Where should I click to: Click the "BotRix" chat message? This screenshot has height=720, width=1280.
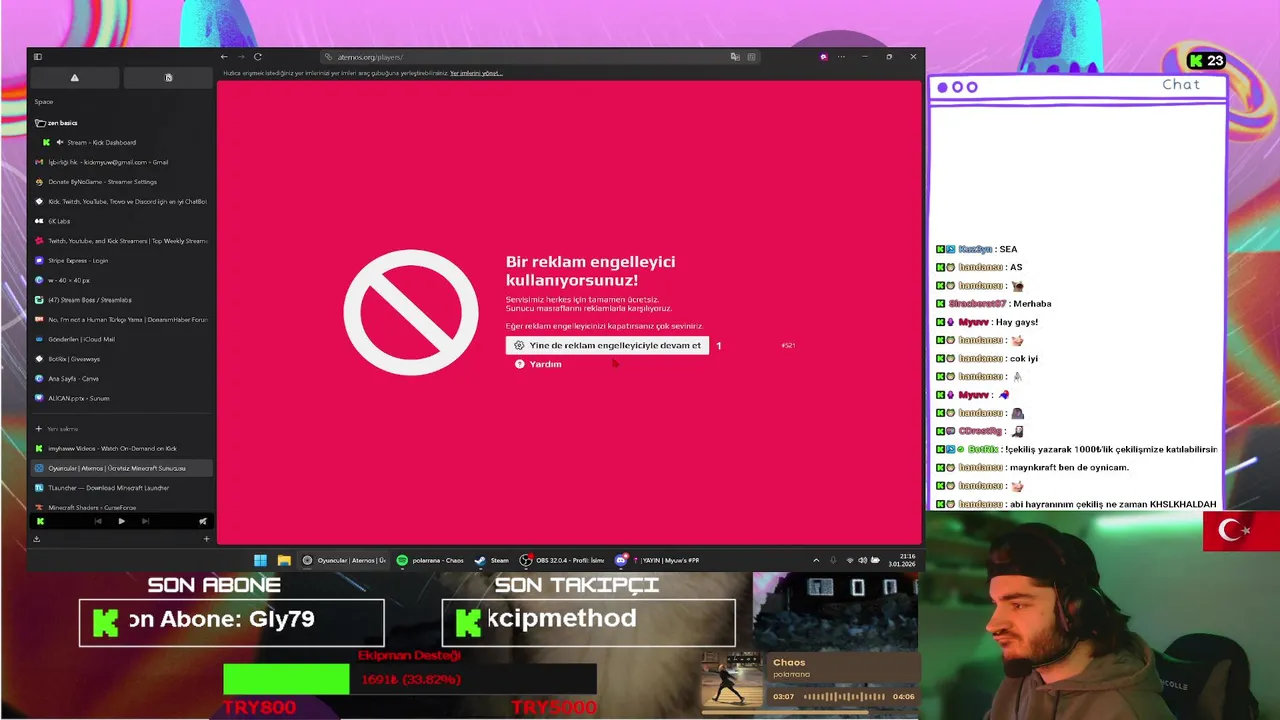(1076, 449)
